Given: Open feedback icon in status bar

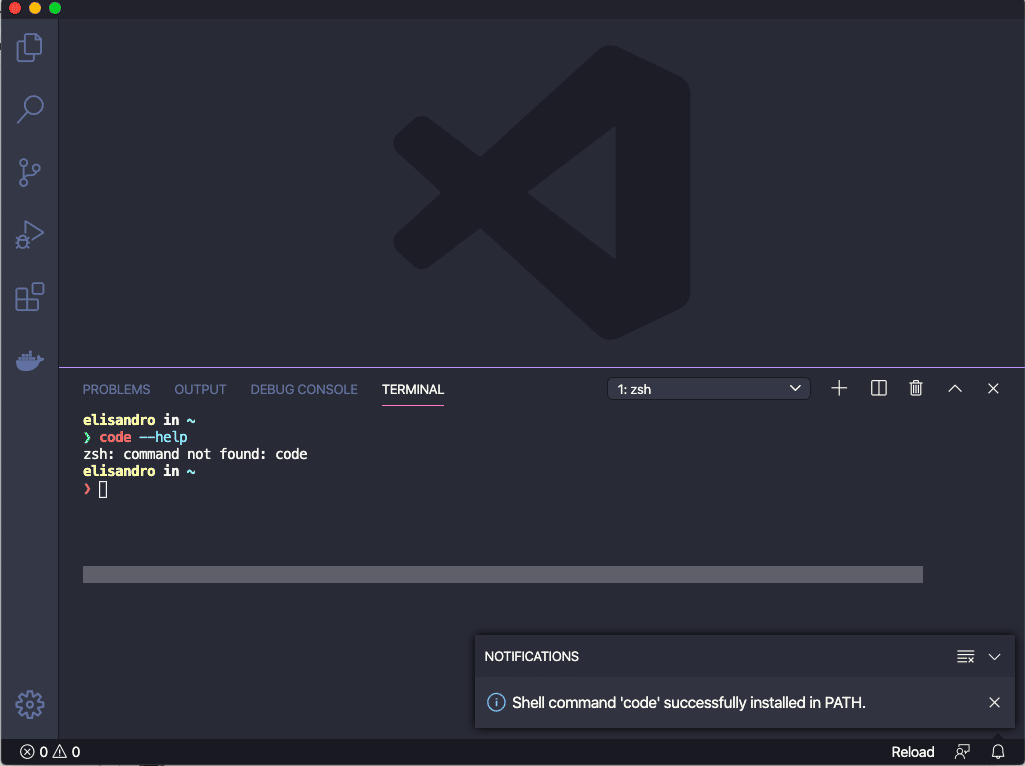Looking at the screenshot, I should (962, 752).
